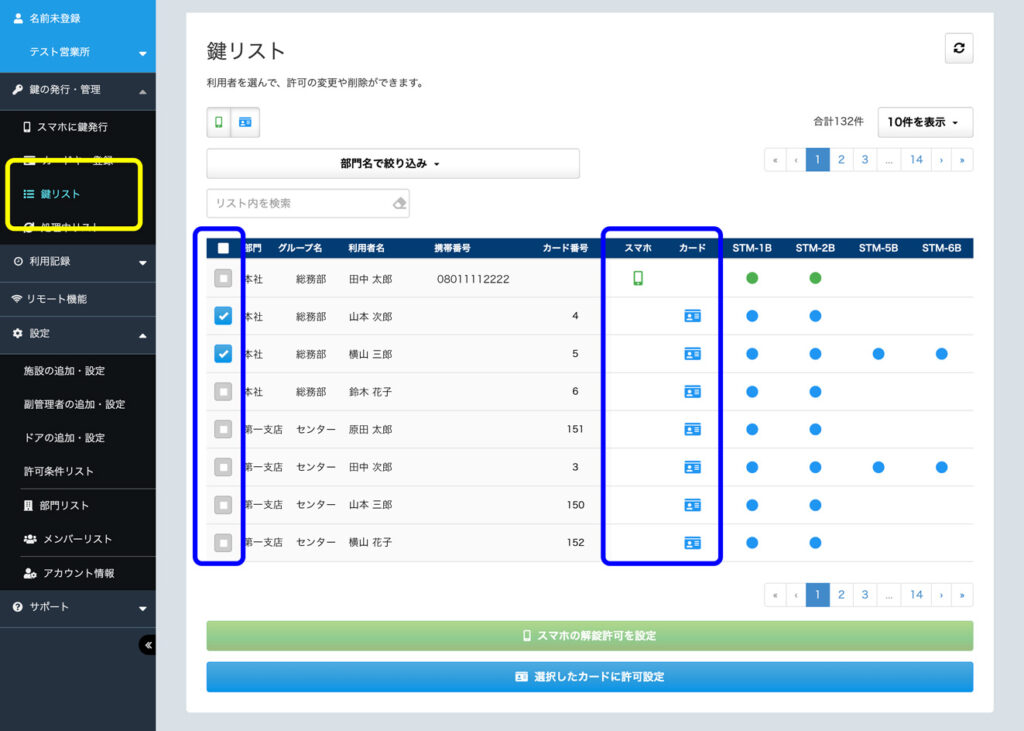The height and width of the screenshot is (731, 1024).
Task: Click the card icon for 山本 次郎
Action: pyautogui.click(x=692, y=316)
